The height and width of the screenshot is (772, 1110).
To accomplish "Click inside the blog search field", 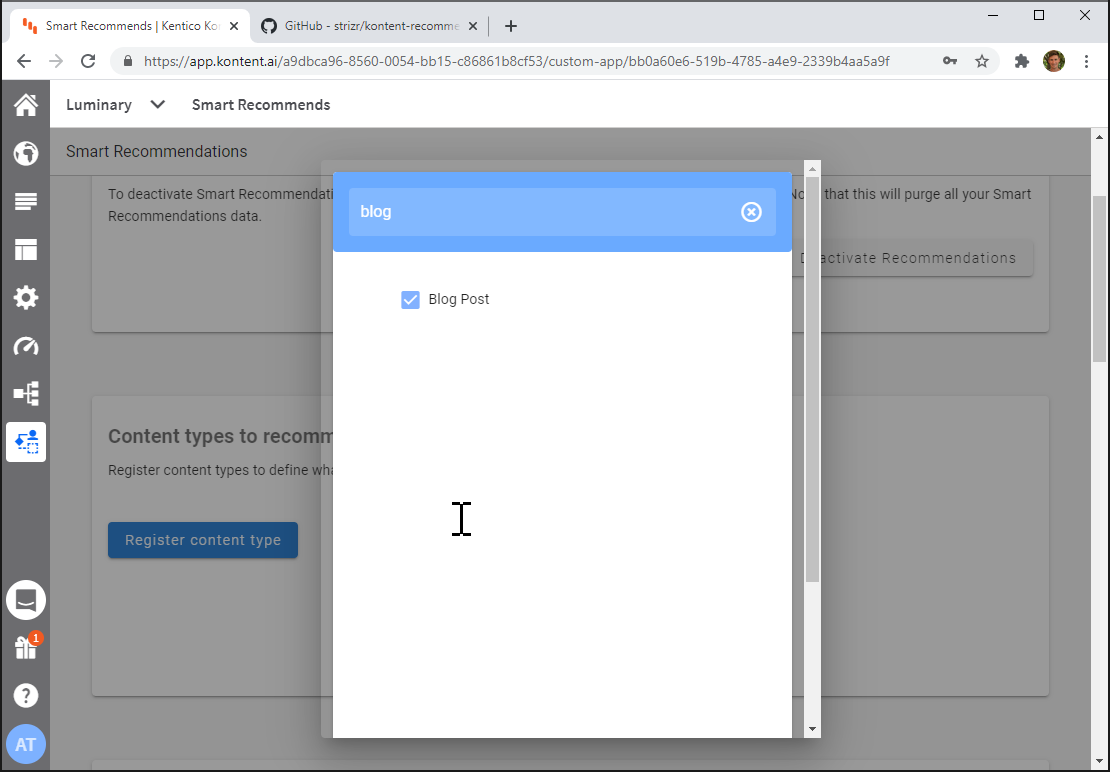I will (550, 211).
